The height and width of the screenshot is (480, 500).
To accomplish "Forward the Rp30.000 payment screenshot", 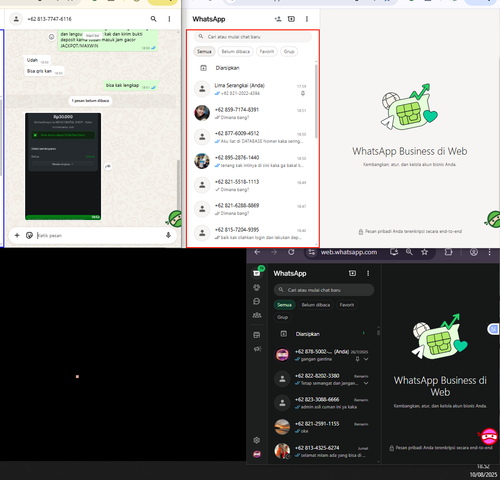I will tap(108, 166).
